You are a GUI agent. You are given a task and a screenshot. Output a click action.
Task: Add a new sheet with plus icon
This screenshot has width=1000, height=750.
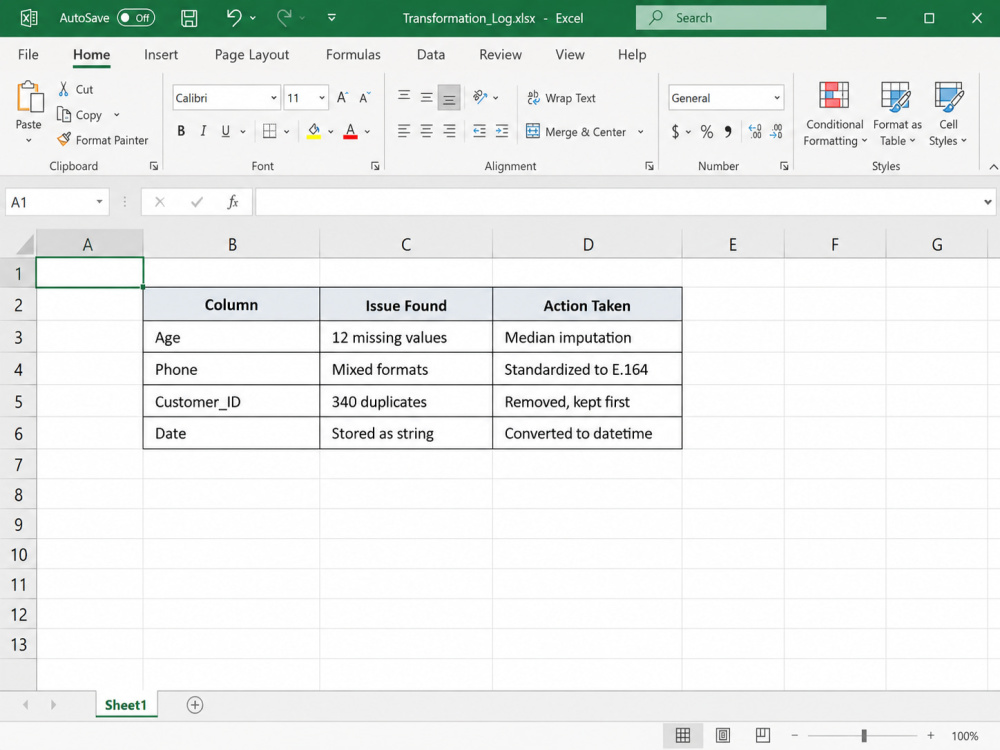point(195,705)
